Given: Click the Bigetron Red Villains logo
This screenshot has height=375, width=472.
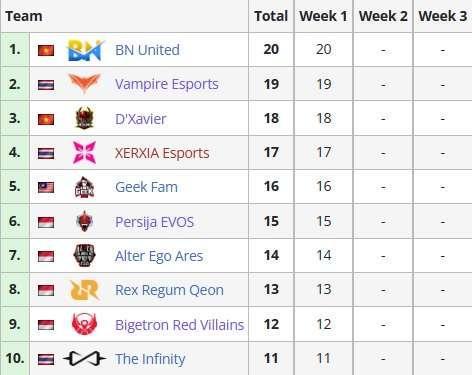Looking at the screenshot, I should click(x=84, y=324).
